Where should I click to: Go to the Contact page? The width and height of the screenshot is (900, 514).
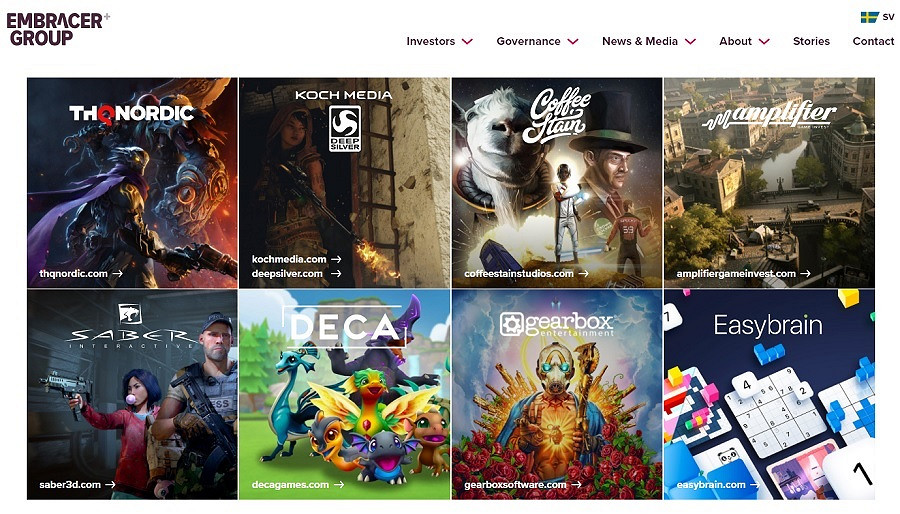point(873,41)
